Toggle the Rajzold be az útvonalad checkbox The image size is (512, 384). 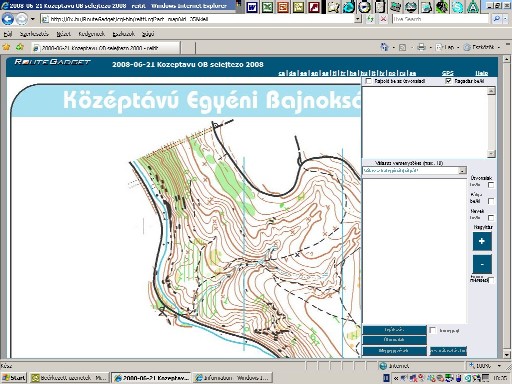point(368,81)
